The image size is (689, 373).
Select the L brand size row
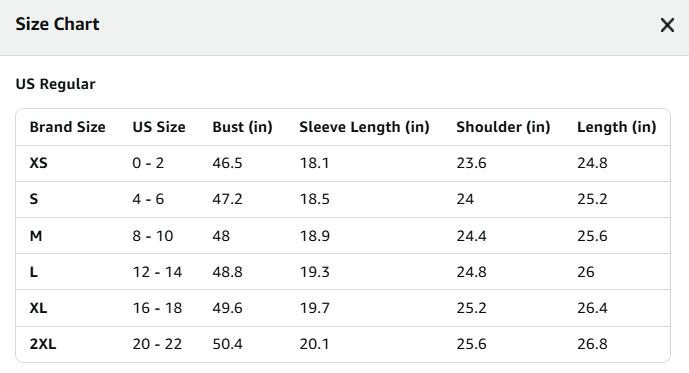pyautogui.click(x=343, y=272)
